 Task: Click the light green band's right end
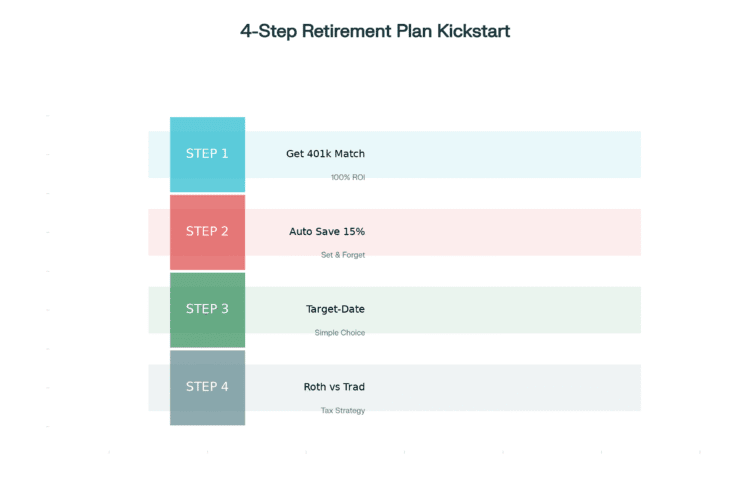click(630, 309)
